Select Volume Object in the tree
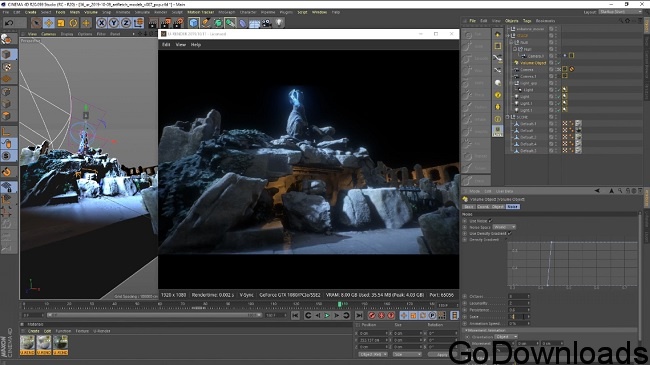The width and height of the screenshot is (650, 365). click(533, 63)
